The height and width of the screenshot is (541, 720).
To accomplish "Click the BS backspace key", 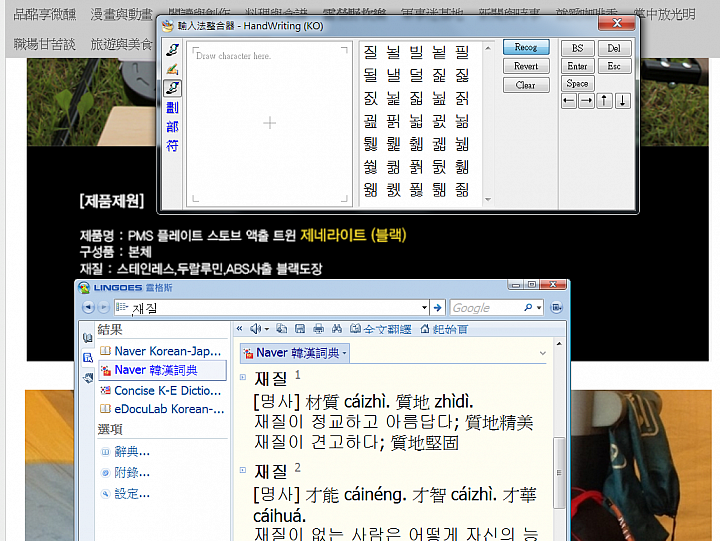I will point(578,48).
